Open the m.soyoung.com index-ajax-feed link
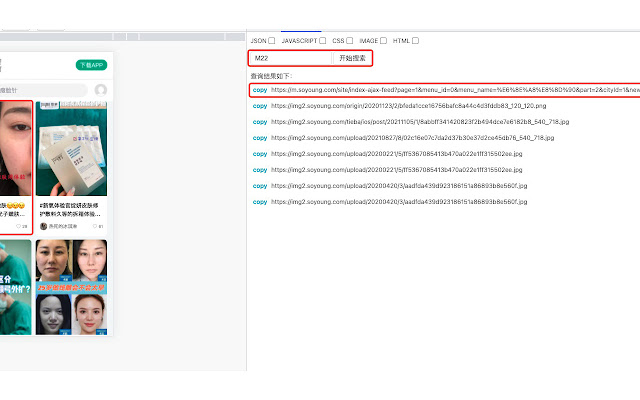Viewport: 640px width, 400px height. [x=455, y=90]
